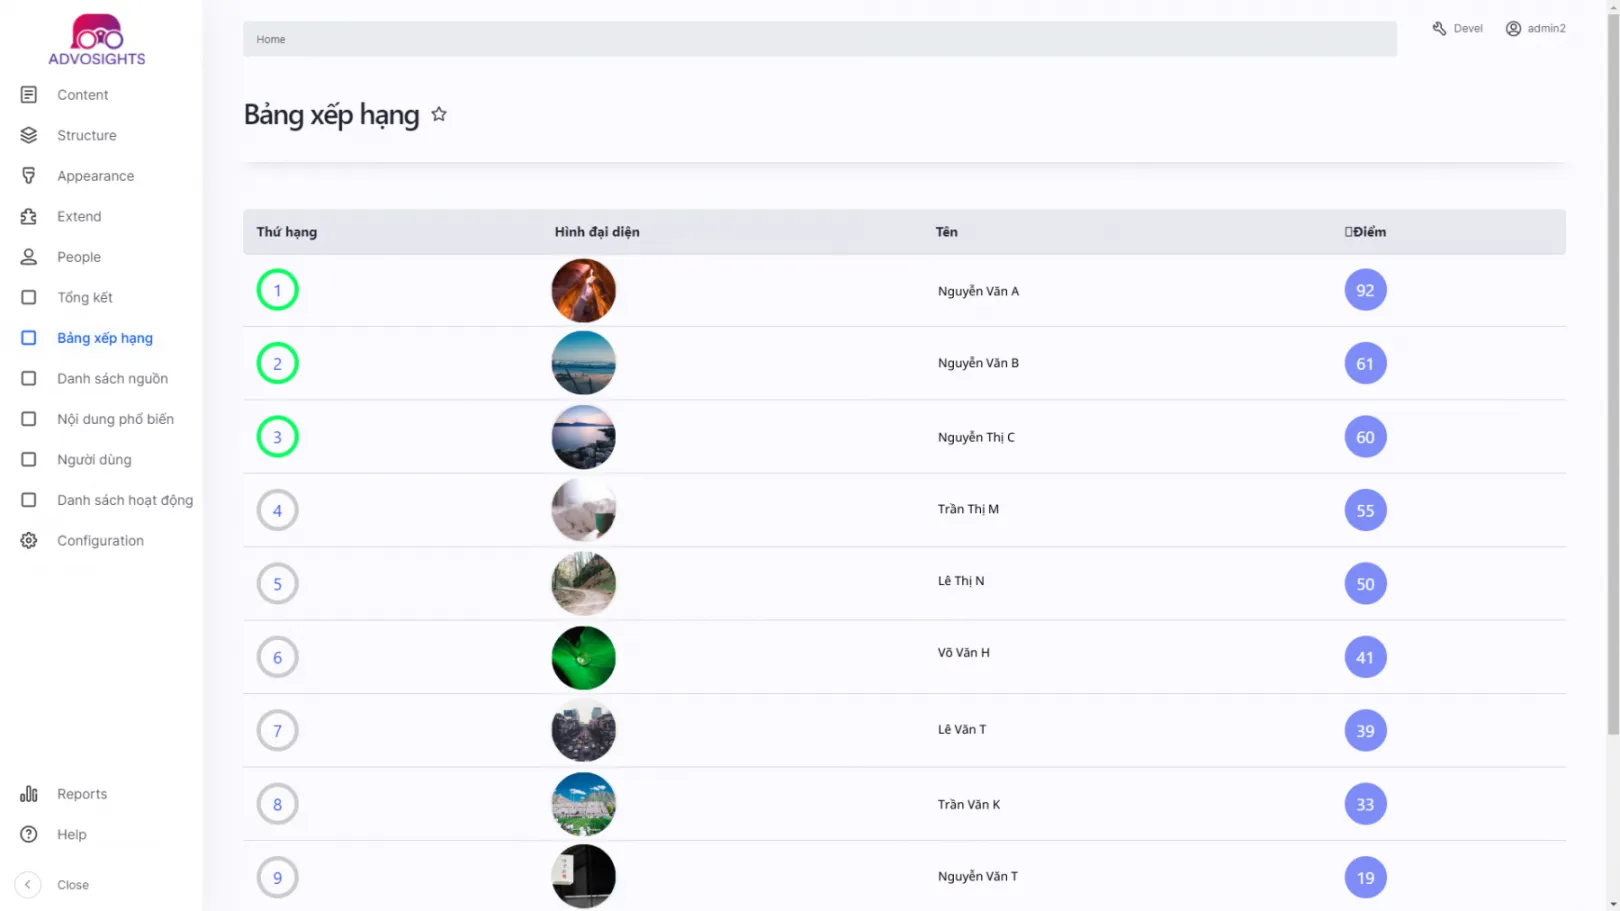
Task: Click the People person icon
Action: tap(29, 257)
